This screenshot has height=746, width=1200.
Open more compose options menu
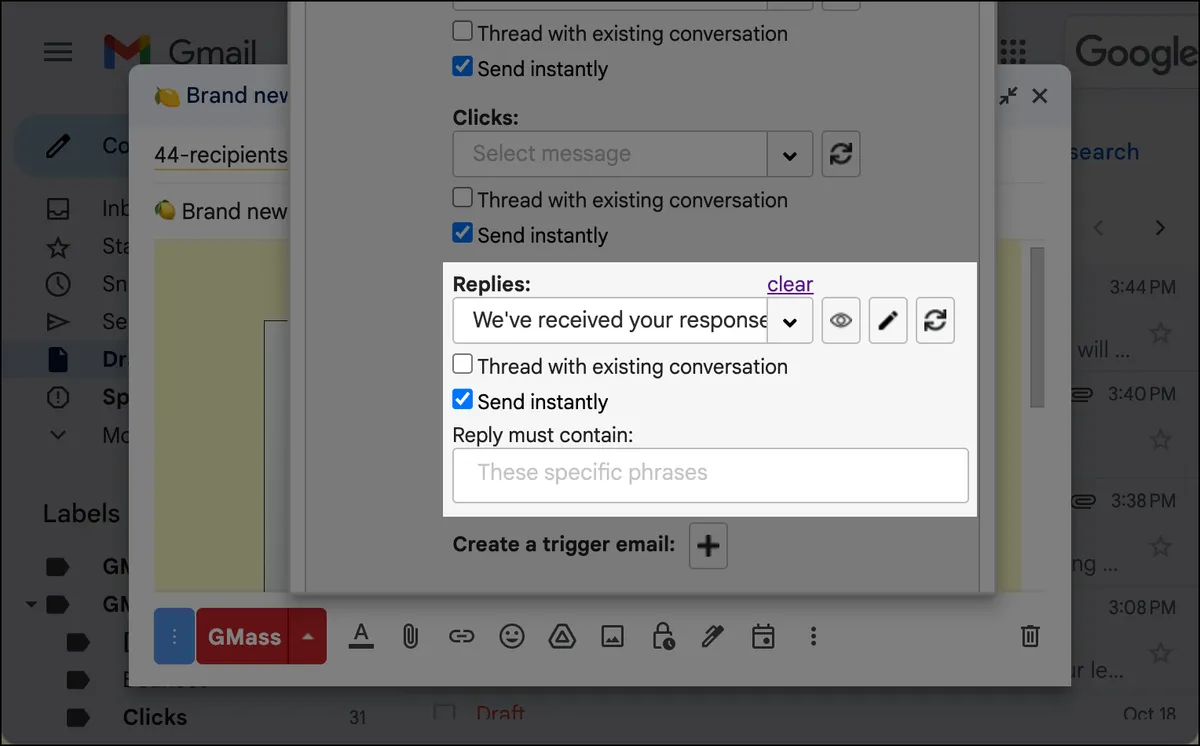pyautogui.click(x=814, y=636)
